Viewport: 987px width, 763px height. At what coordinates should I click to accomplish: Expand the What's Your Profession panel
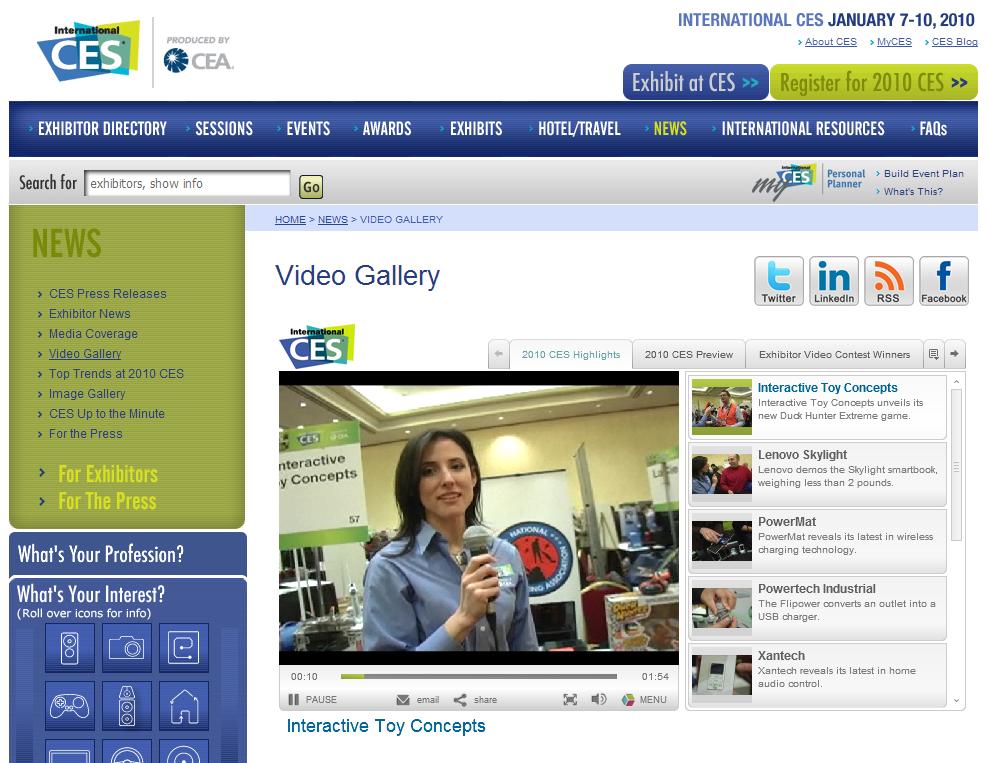pos(128,554)
